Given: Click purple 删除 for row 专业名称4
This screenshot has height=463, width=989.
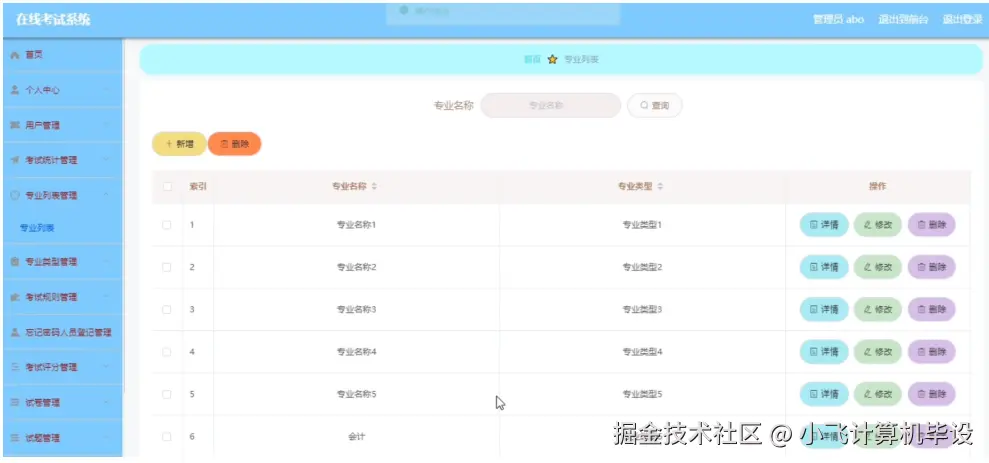Looking at the screenshot, I should (932, 351).
